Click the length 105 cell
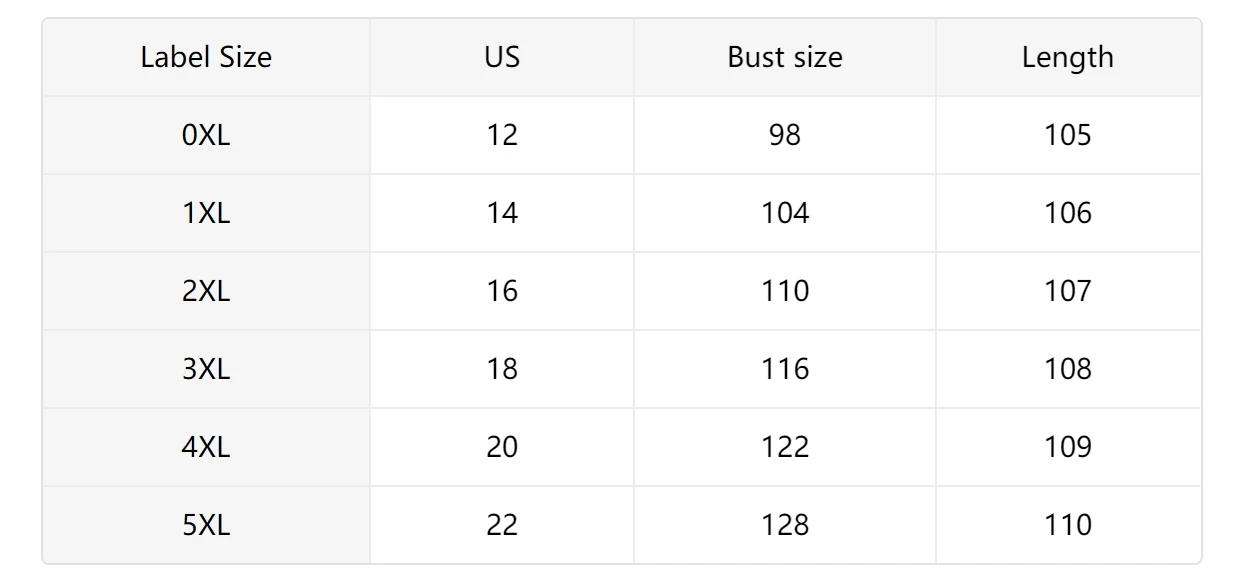The height and width of the screenshot is (584, 1238). pos(1068,135)
